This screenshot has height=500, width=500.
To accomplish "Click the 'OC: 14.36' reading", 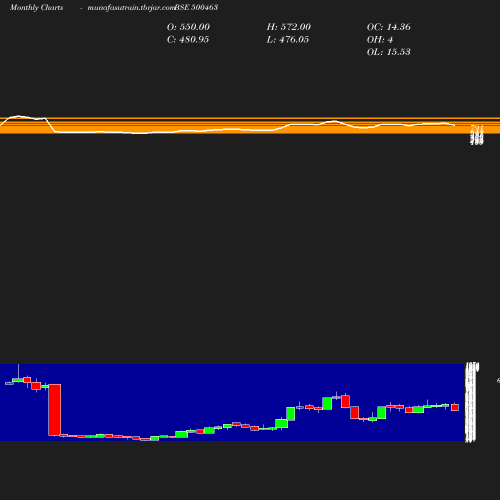I will (388, 27).
